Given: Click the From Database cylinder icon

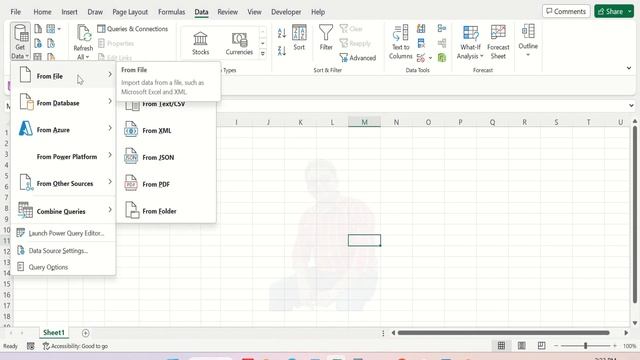Looking at the screenshot, I should pos(27,102).
